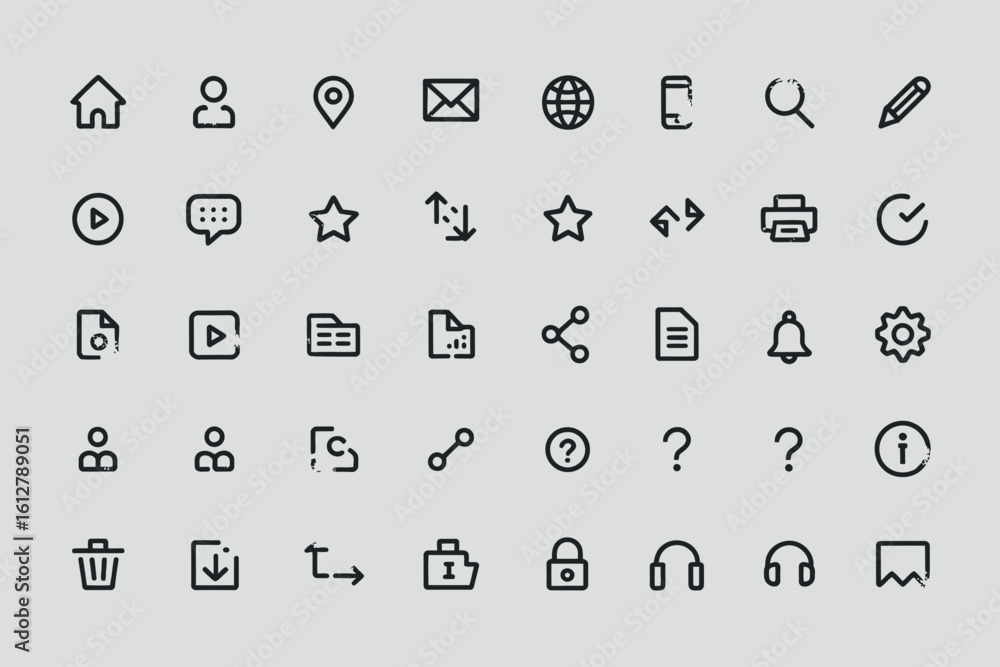Click the download arrow box icon
The height and width of the screenshot is (667, 1000).
click(215, 565)
